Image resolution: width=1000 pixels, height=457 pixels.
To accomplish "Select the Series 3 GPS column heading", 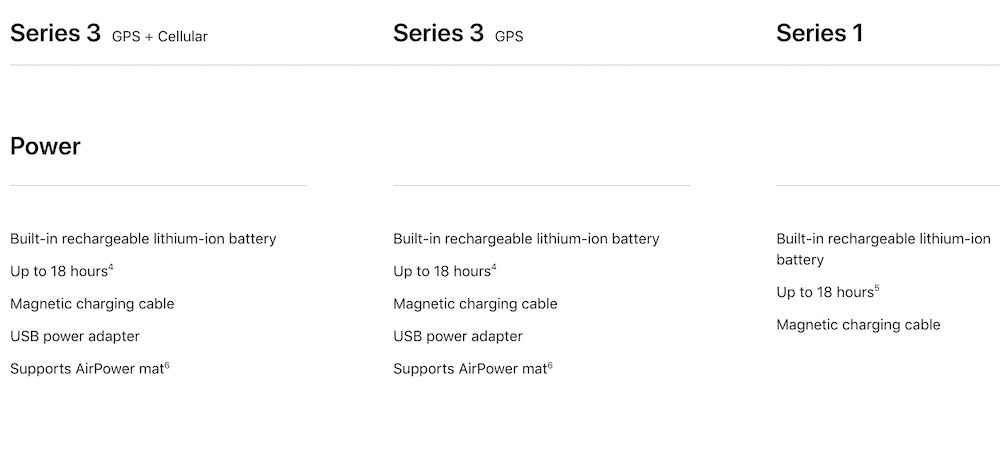I will pos(458,34).
